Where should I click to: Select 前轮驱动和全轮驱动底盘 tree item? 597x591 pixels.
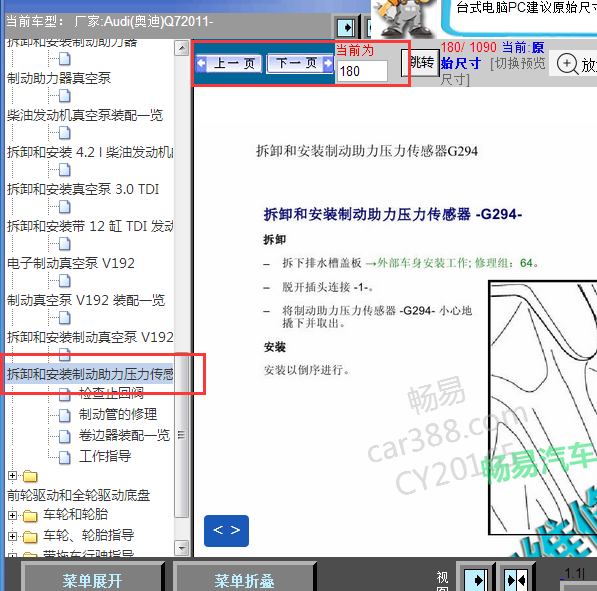[x=78, y=495]
